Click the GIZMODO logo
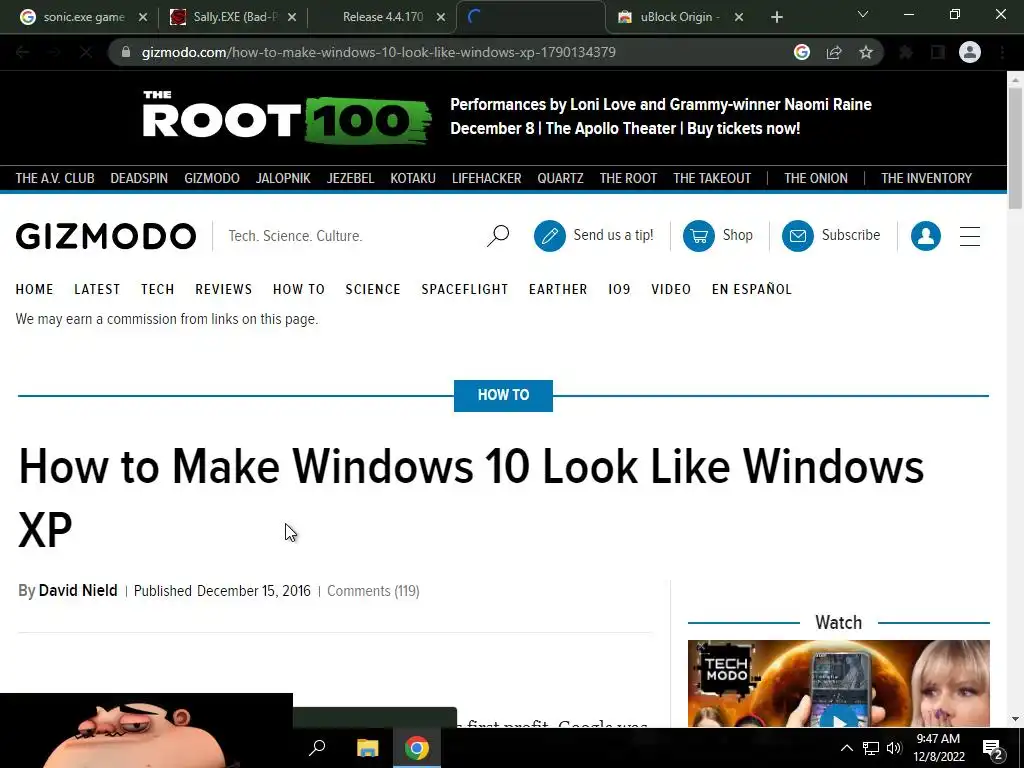Screen dimensions: 1024x768 tap(106, 236)
